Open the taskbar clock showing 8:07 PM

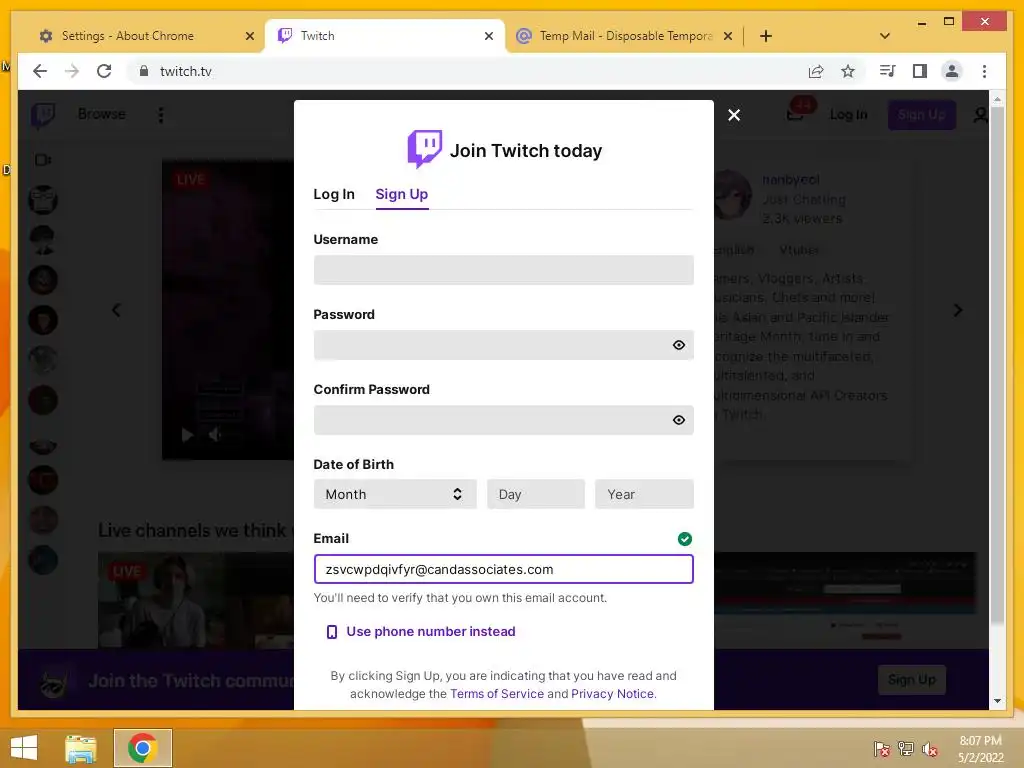point(980,749)
